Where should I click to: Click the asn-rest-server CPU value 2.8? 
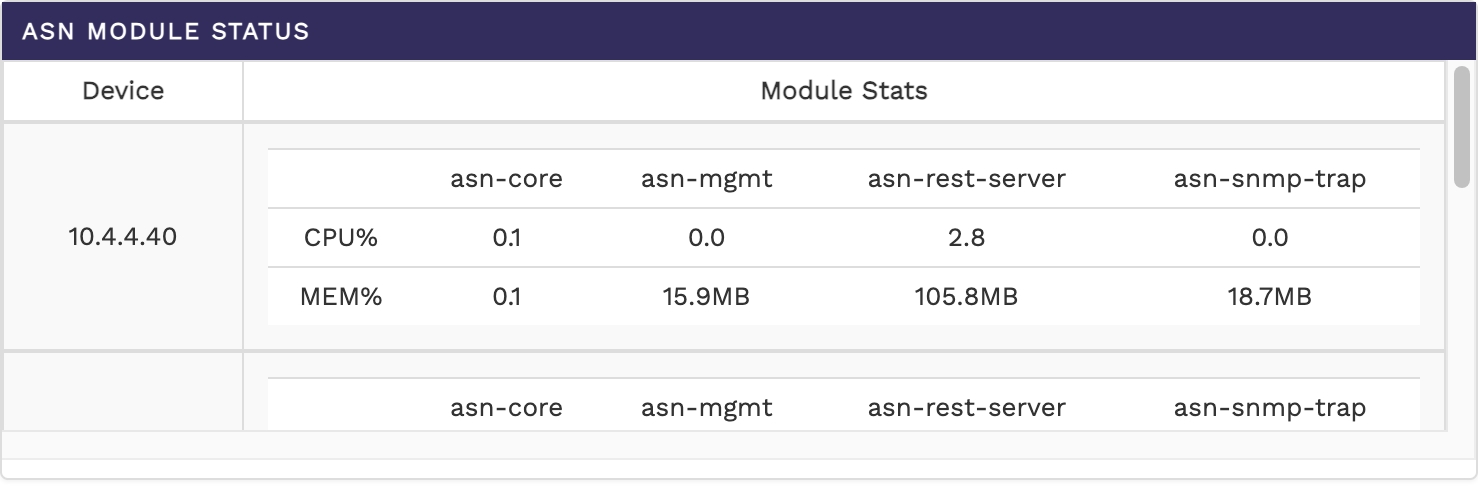point(966,238)
